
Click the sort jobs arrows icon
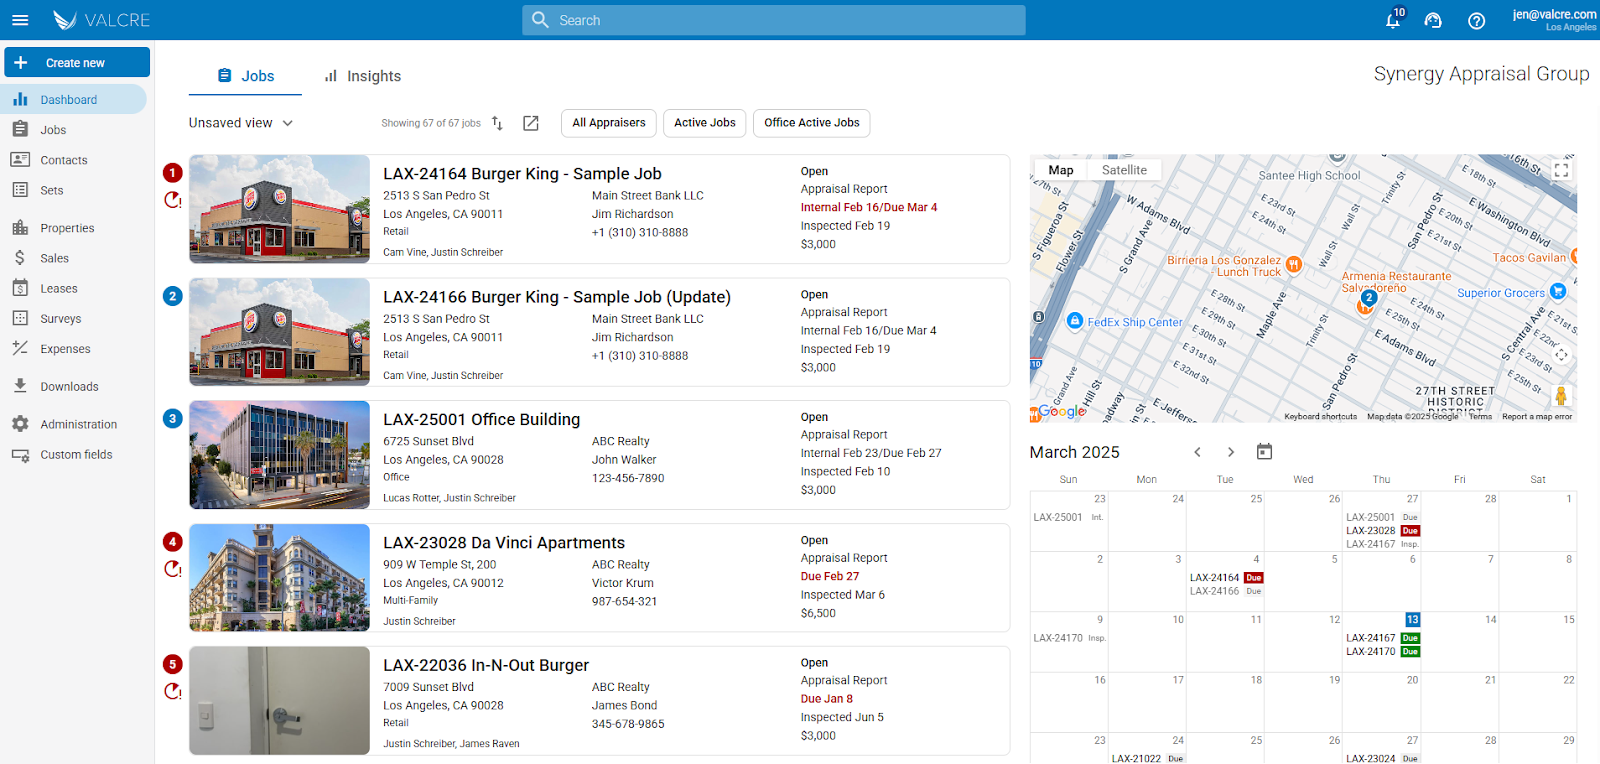point(498,123)
